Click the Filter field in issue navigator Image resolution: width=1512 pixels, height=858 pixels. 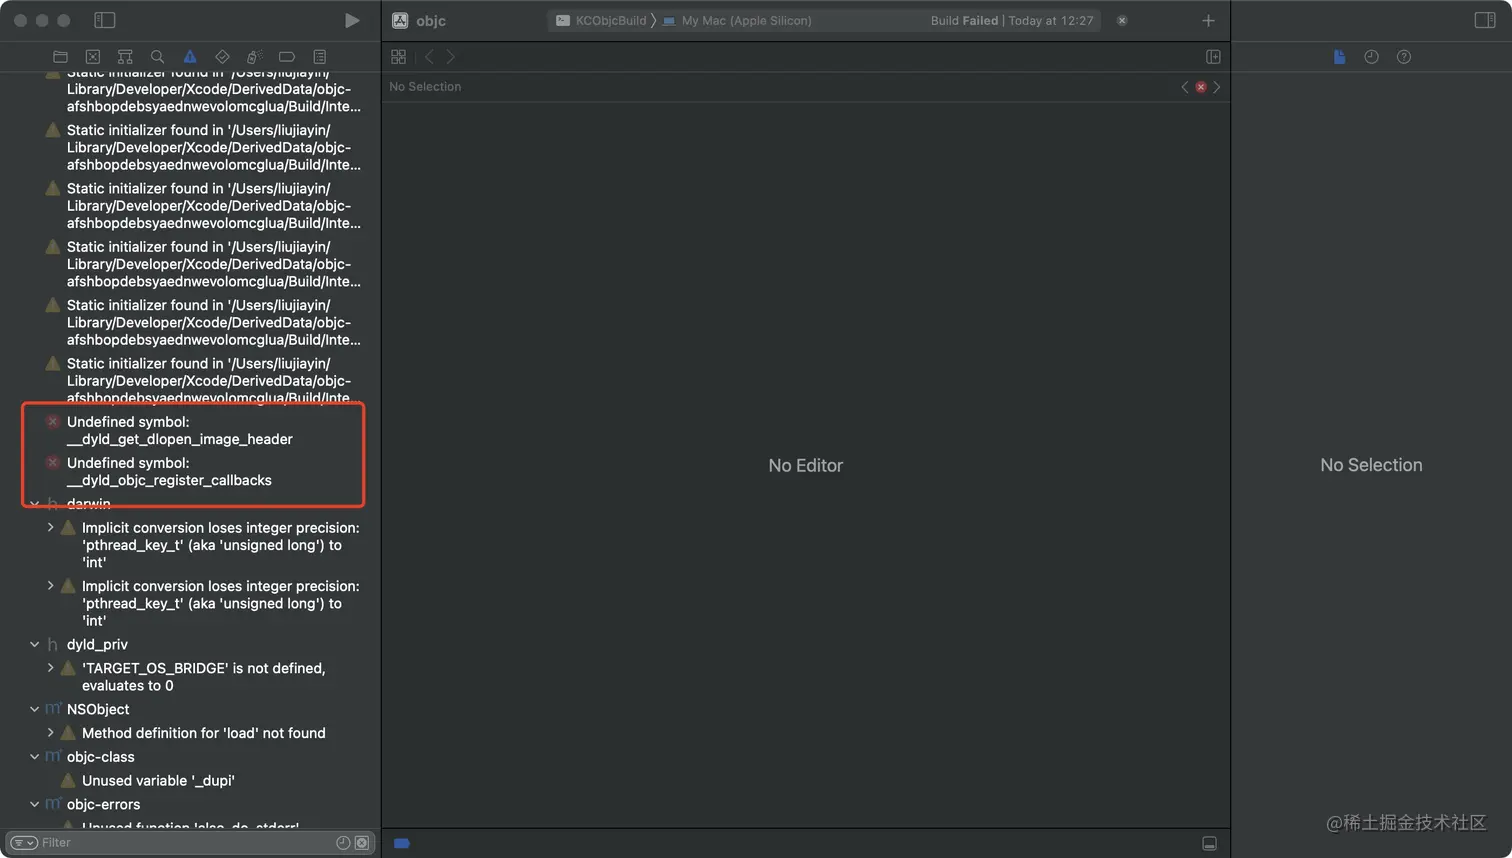189,843
